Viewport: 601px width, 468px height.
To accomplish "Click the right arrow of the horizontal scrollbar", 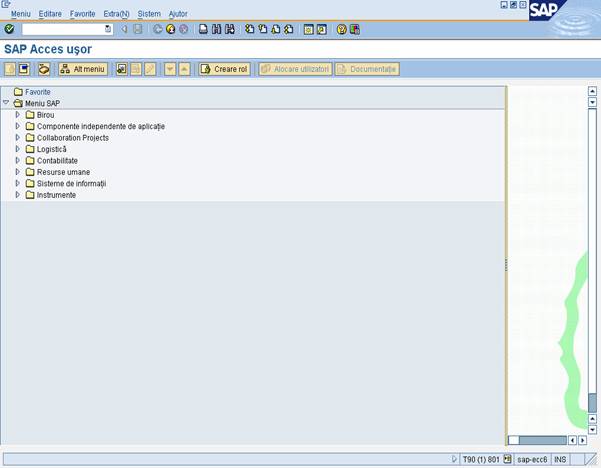I will (583, 440).
